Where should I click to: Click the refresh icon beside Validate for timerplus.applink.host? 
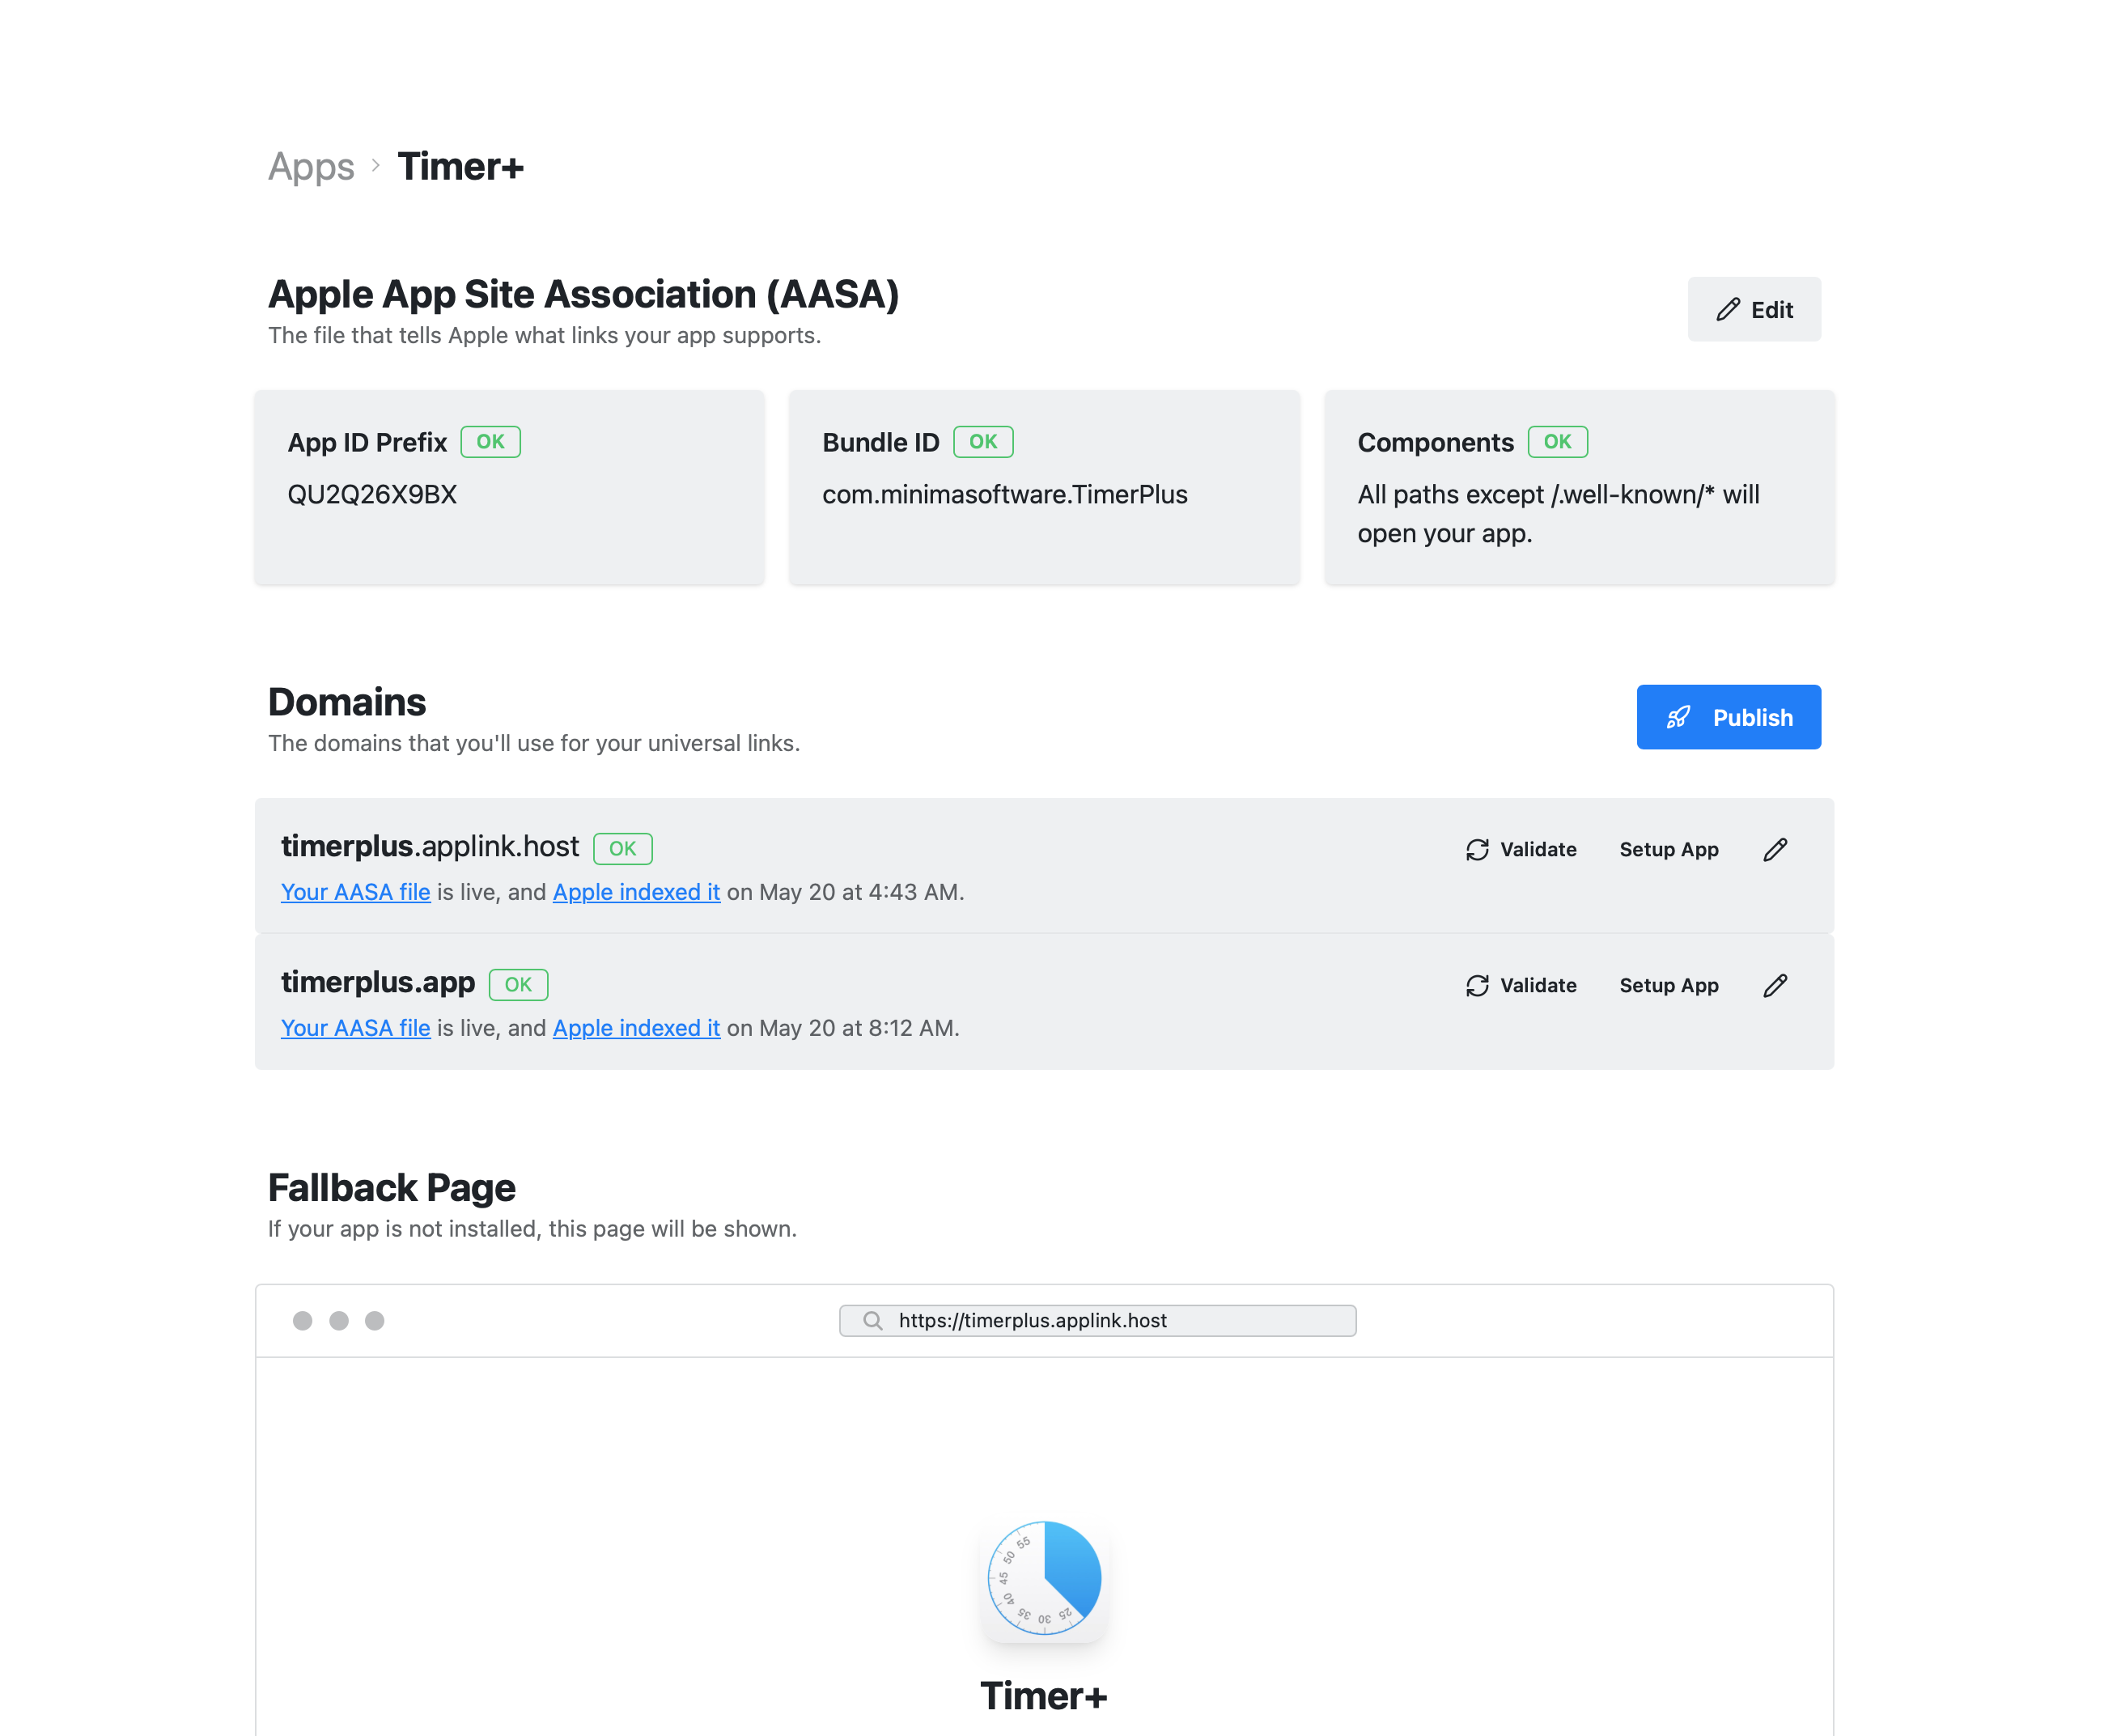[x=1477, y=849]
